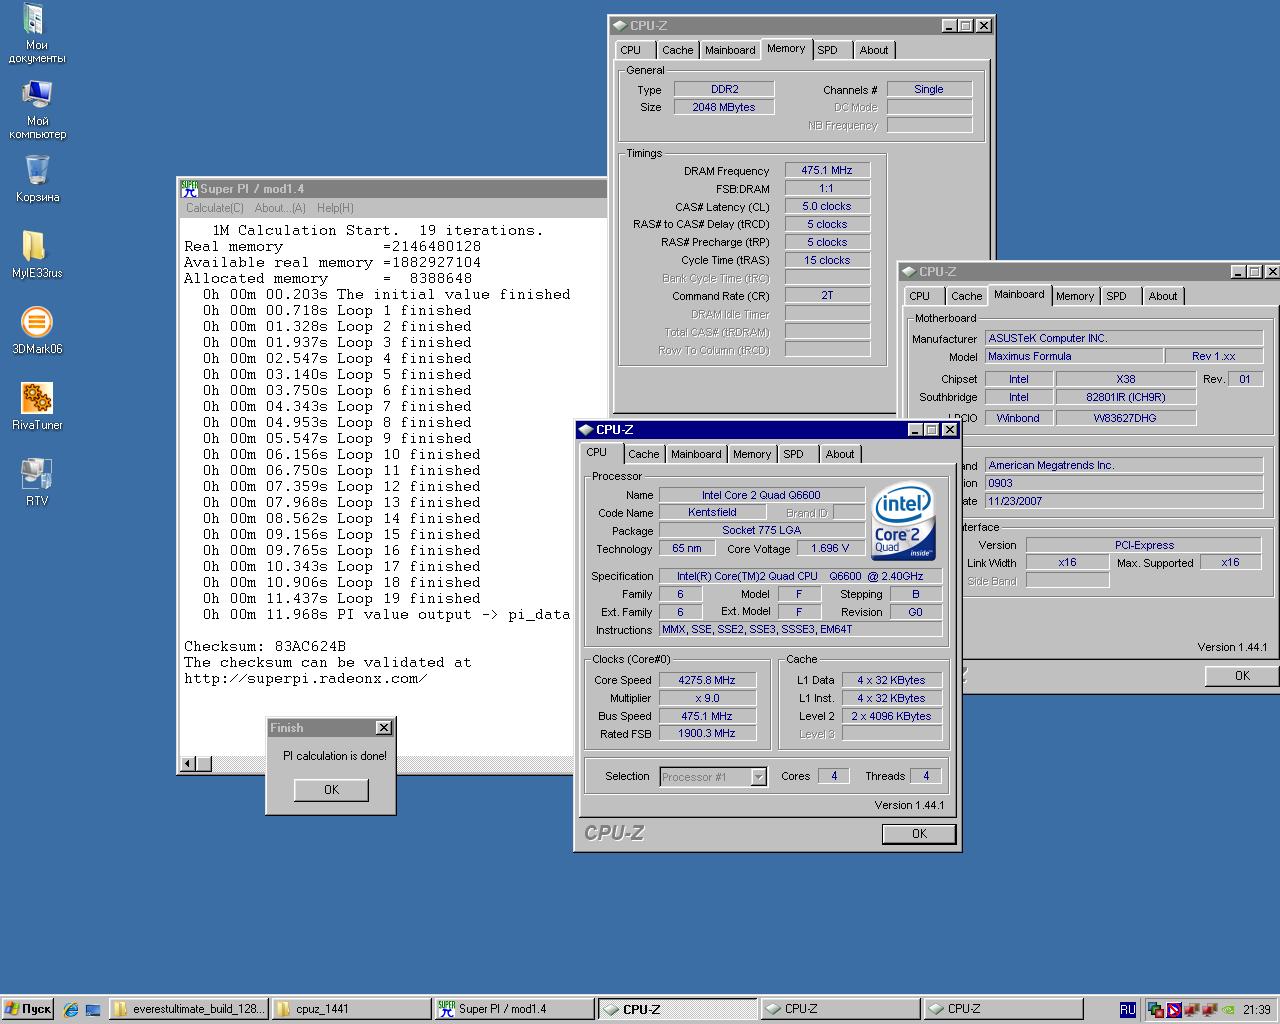Viewport: 1280px width, 1024px height.
Task: Click Checksum: 83AC624B line in Super PI
Action: coord(265,646)
